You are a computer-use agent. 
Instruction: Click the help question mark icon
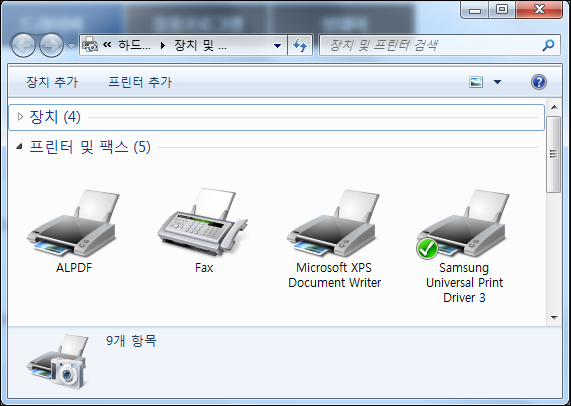tap(539, 82)
